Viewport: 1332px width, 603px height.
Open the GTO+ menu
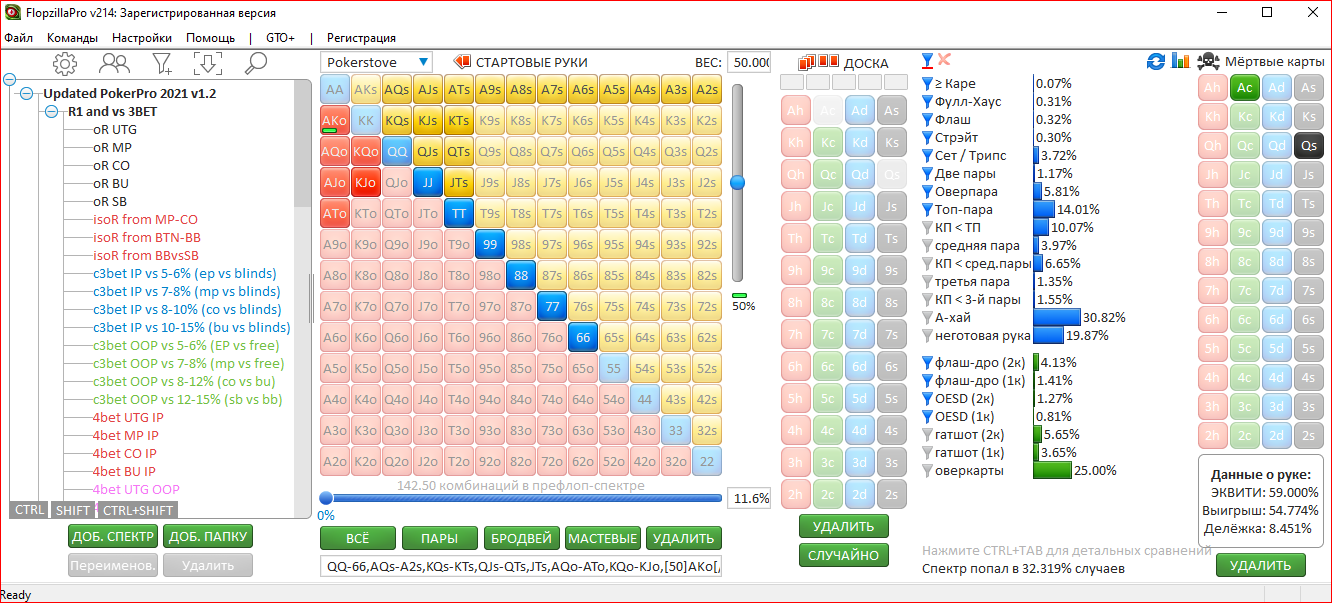click(x=281, y=38)
